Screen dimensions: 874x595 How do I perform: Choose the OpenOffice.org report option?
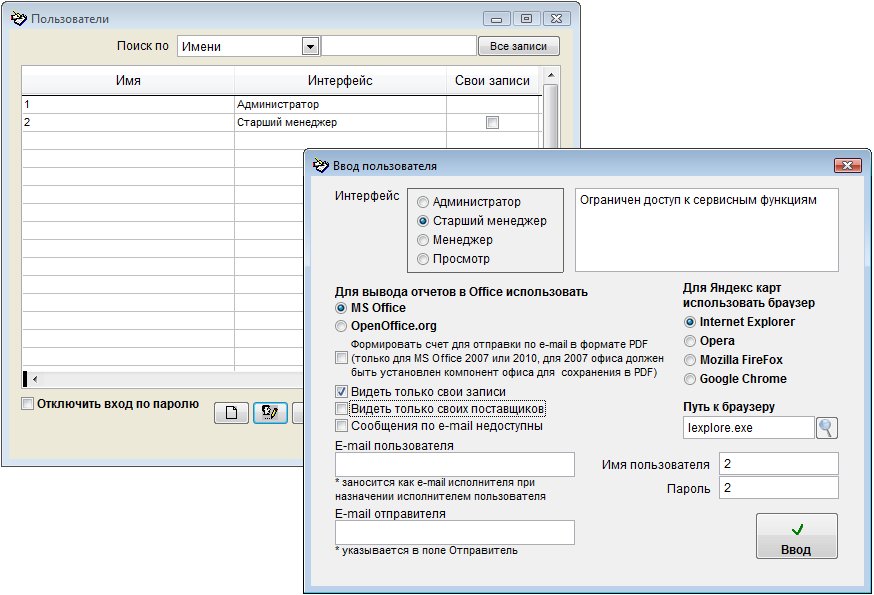[341, 326]
